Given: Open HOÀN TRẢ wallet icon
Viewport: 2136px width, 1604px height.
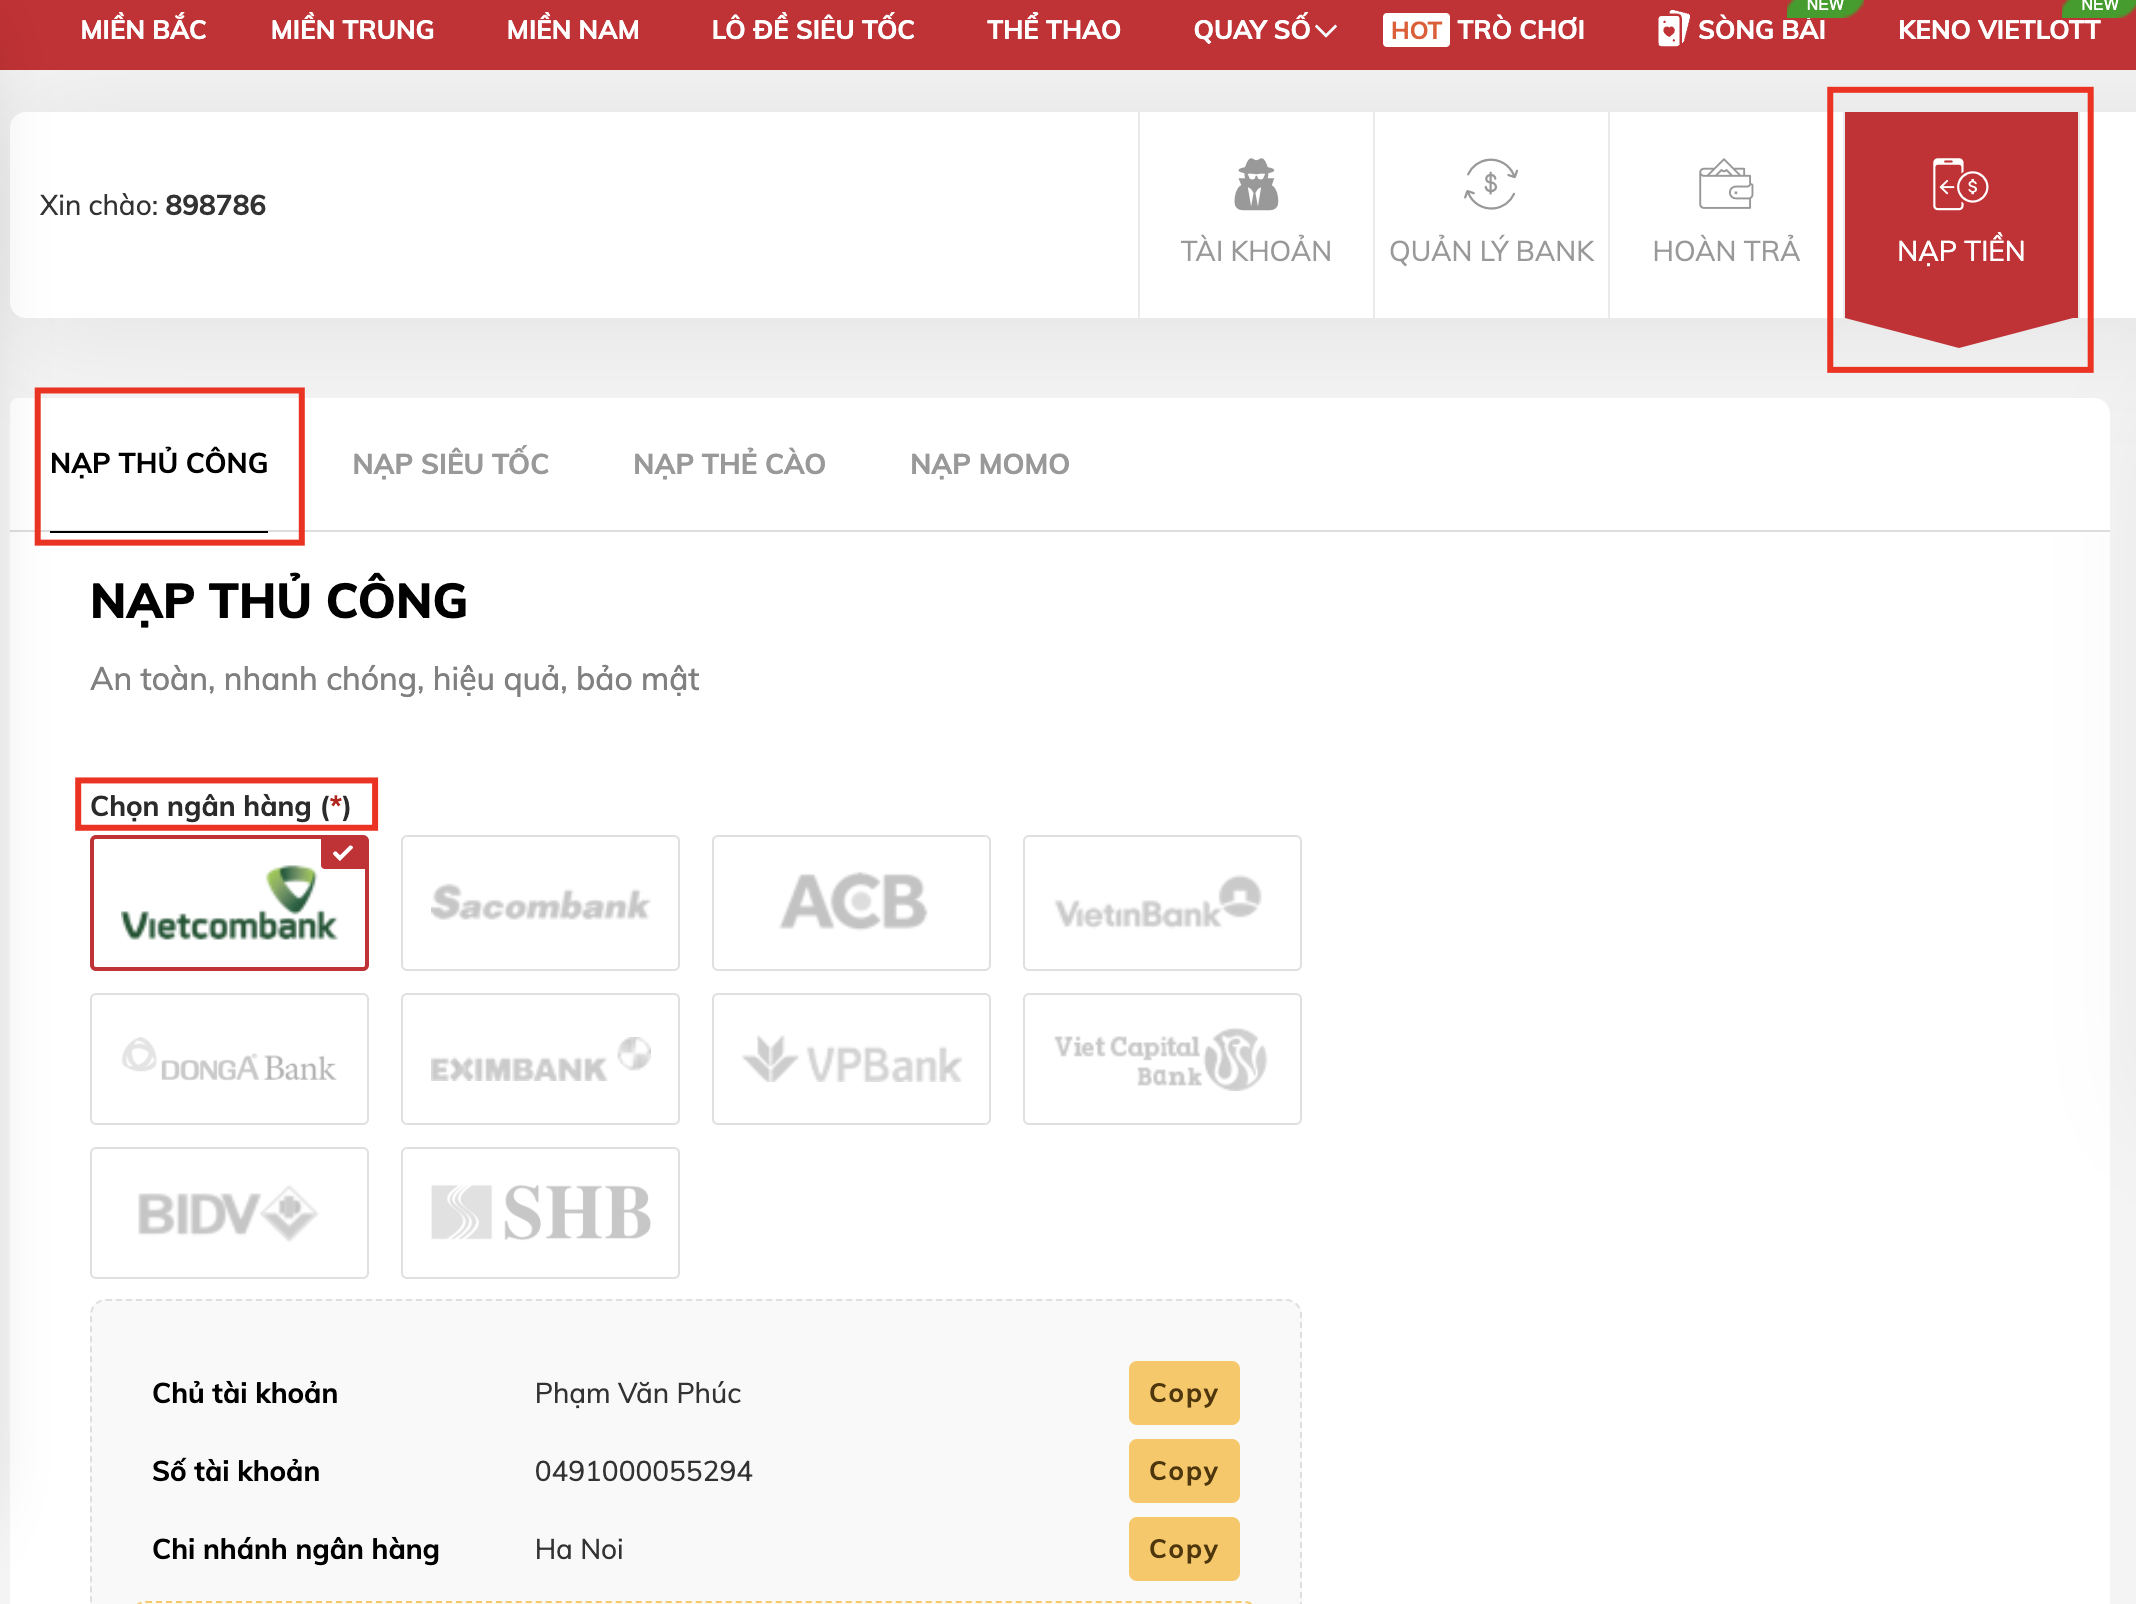Looking at the screenshot, I should 1726,185.
